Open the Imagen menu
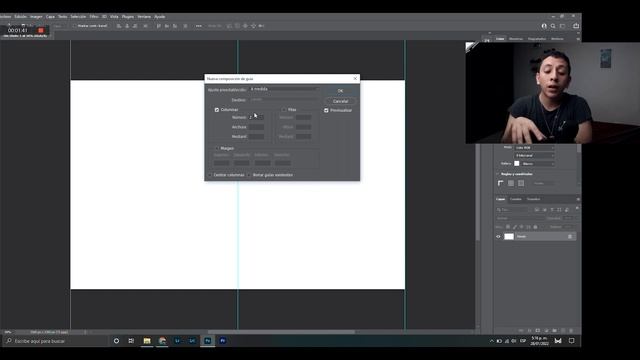Viewport: 640px width, 360px height. click(x=36, y=17)
